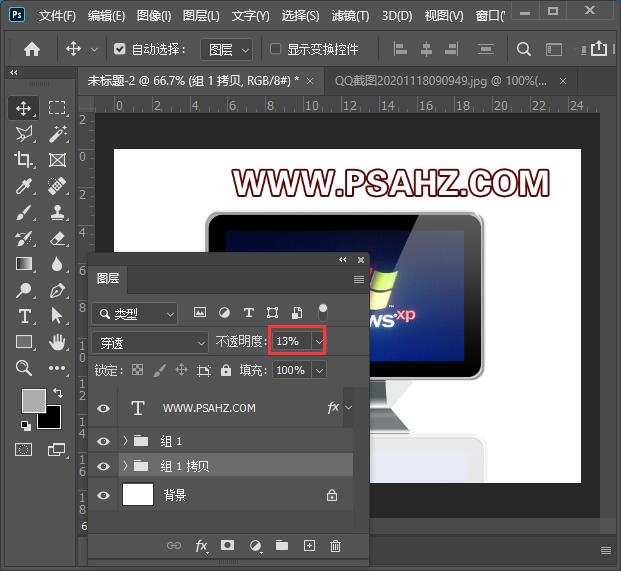The height and width of the screenshot is (571, 621).
Task: Toggle the layer filter on/off switch
Action: coord(323,312)
